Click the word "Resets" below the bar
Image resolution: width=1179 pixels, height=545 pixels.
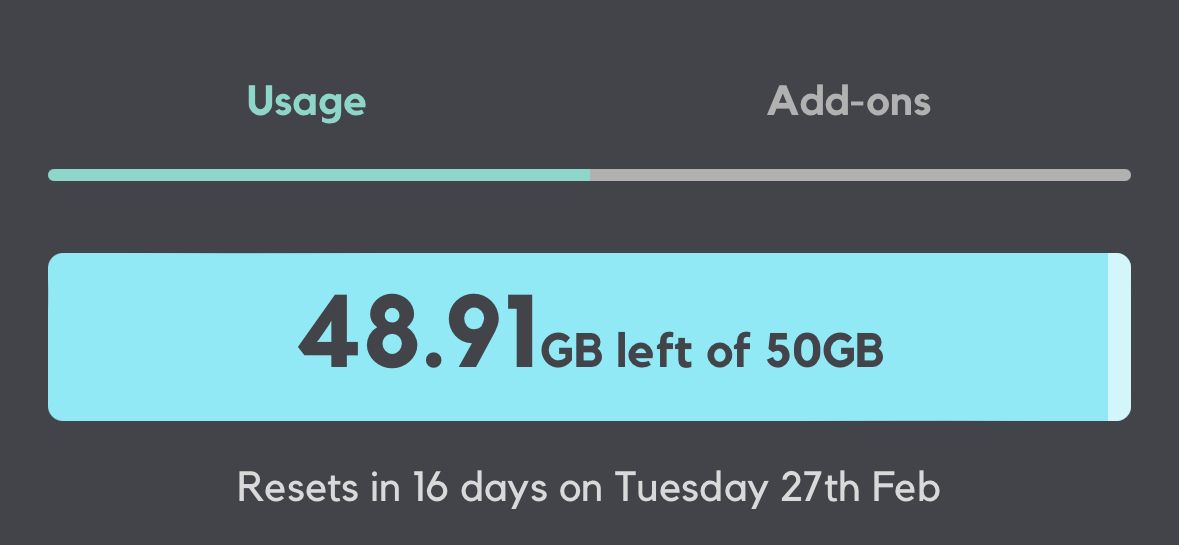click(x=296, y=488)
